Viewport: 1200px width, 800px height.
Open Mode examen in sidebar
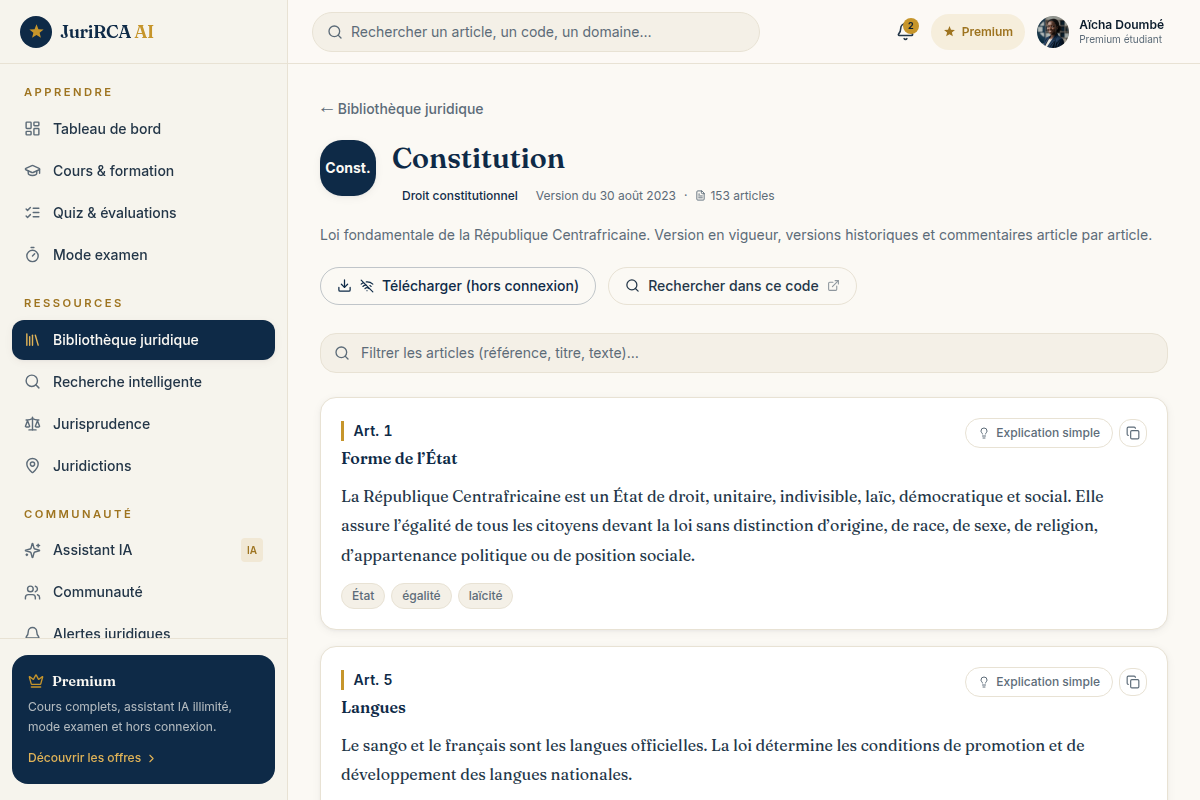tap(143, 255)
